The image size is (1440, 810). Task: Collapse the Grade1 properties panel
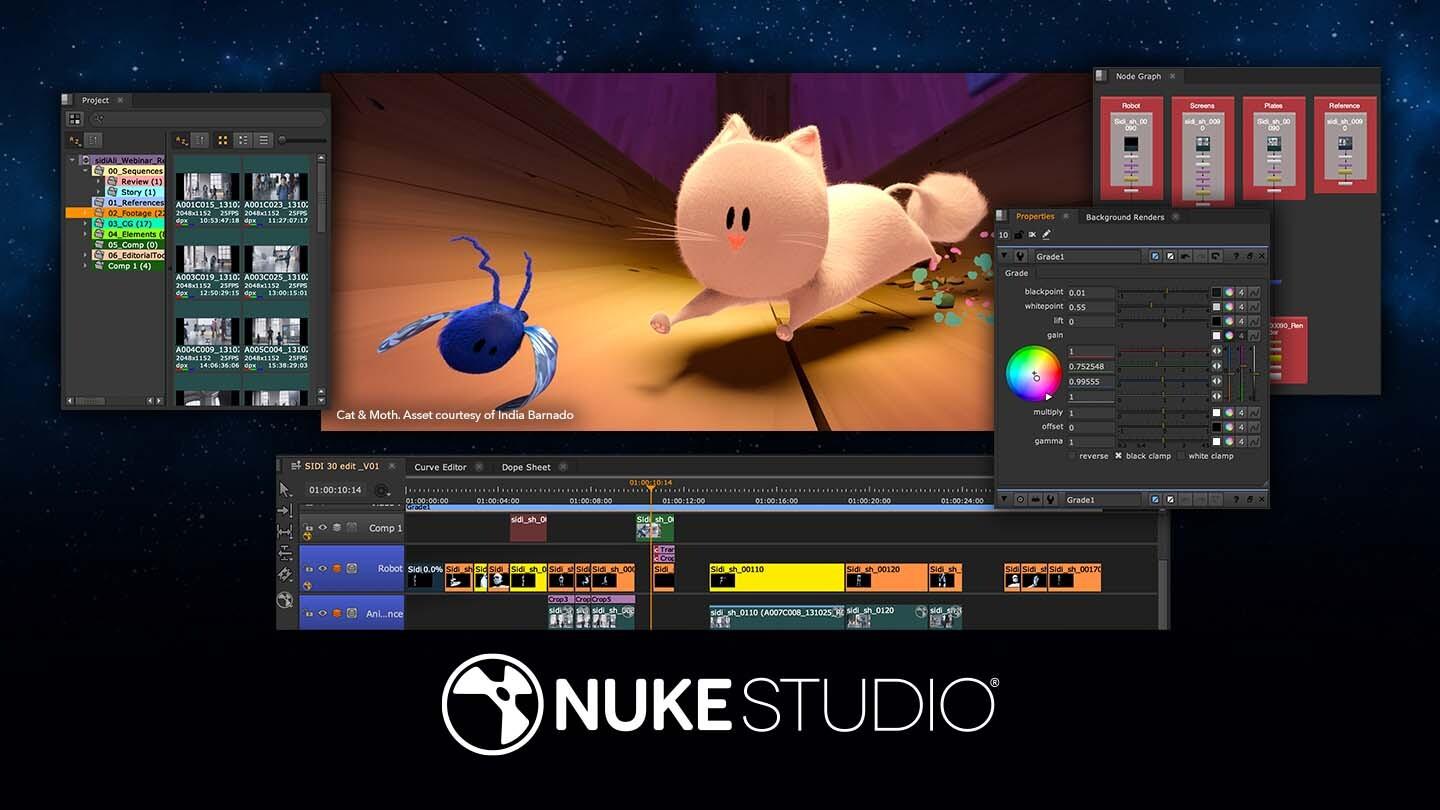coord(1003,255)
